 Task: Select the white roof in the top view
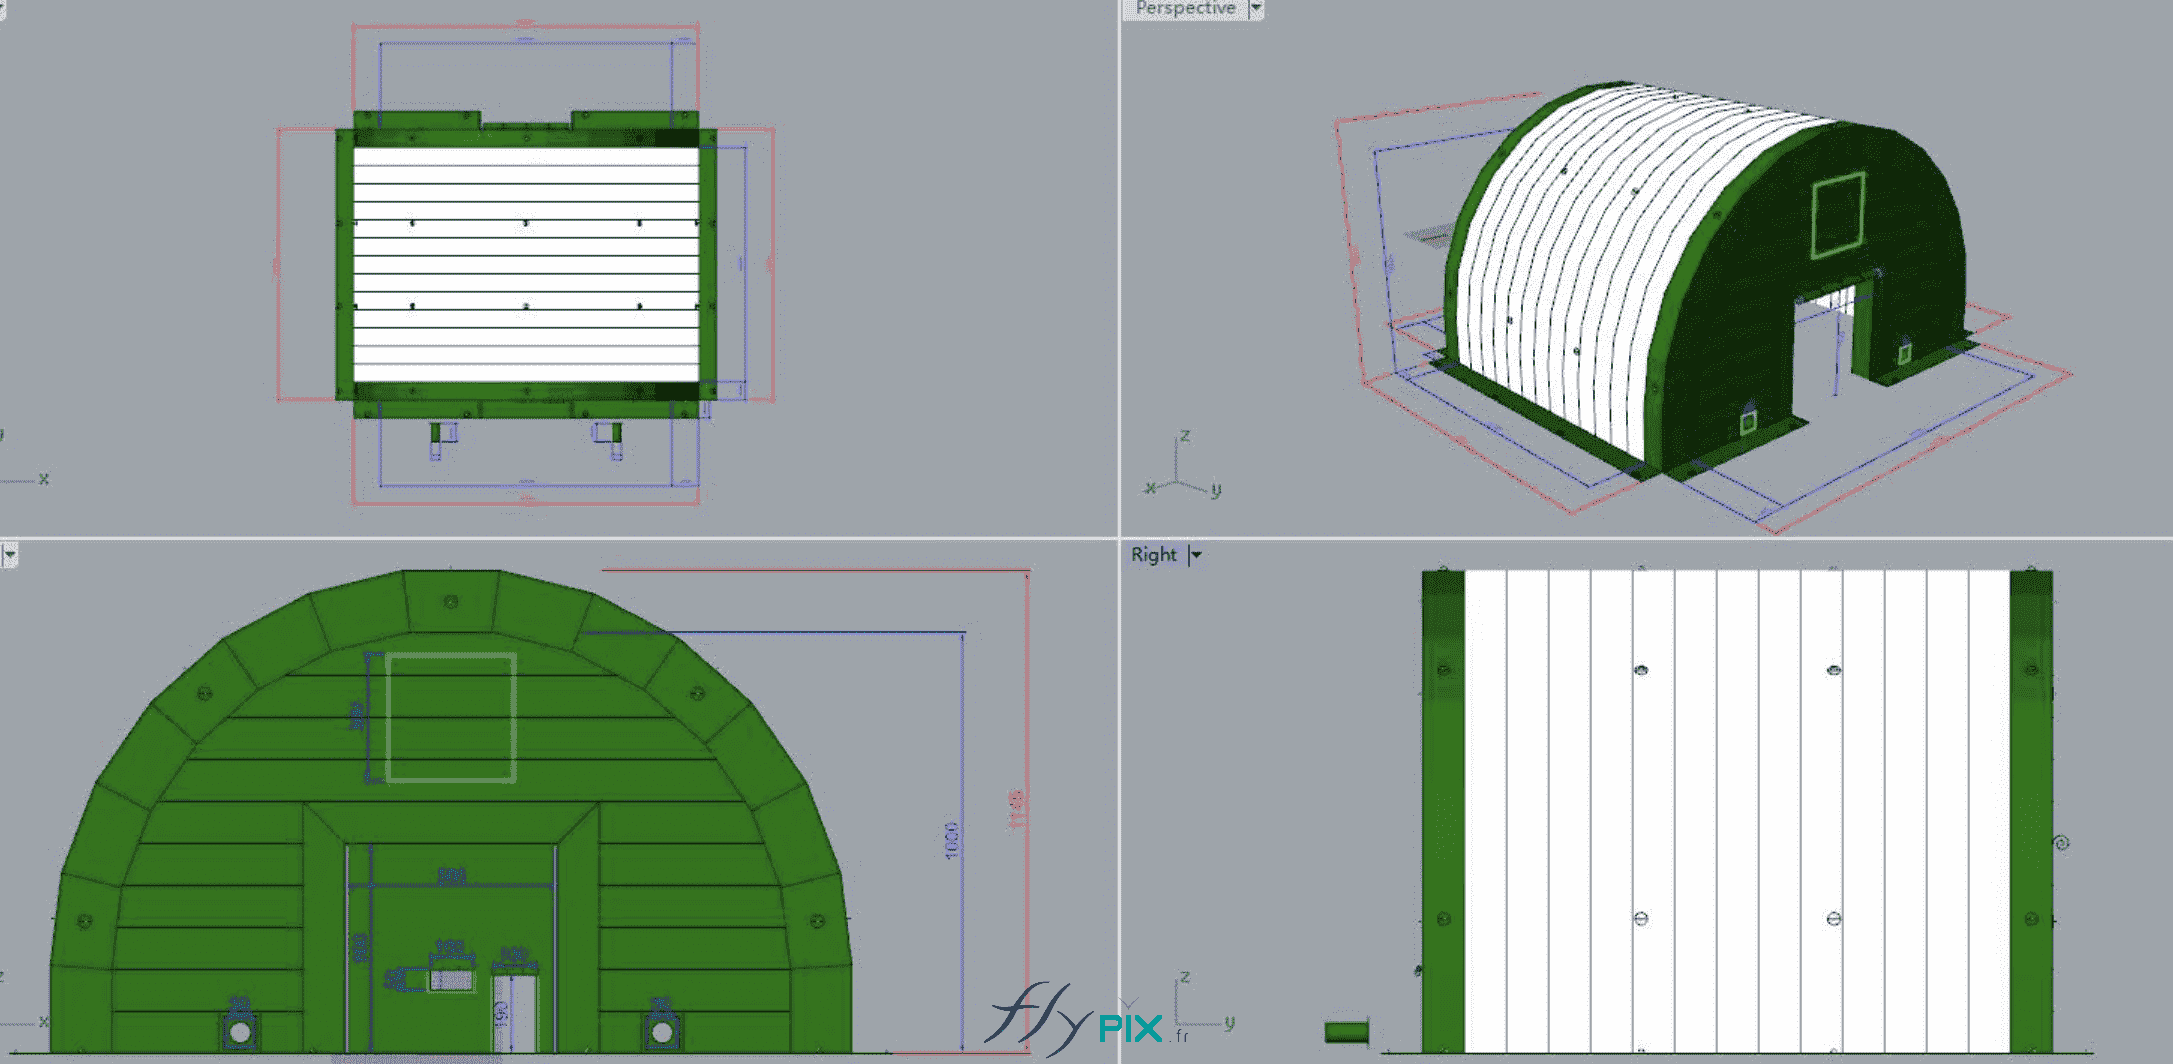[x=526, y=265]
